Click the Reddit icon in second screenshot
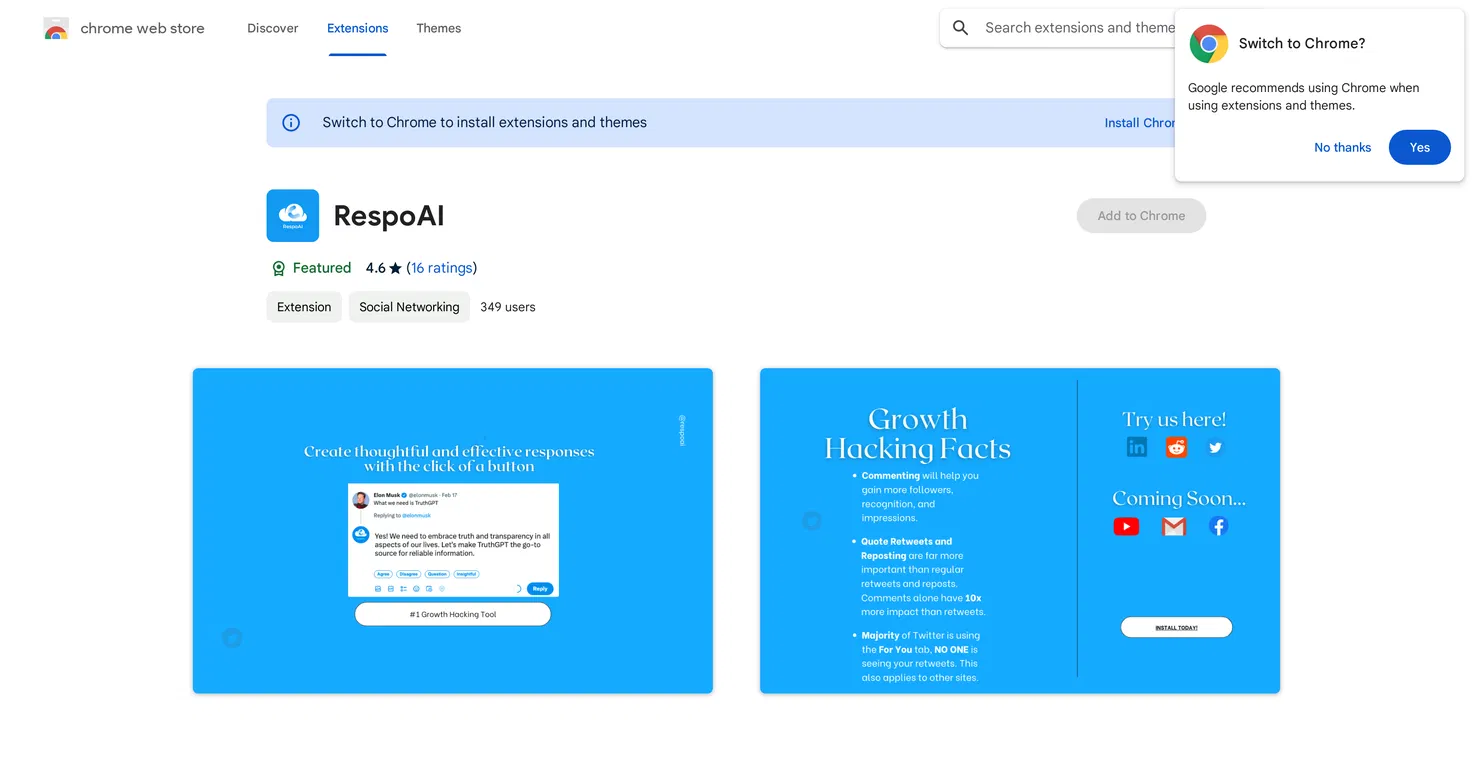The width and height of the screenshot is (1473, 768). click(1176, 447)
